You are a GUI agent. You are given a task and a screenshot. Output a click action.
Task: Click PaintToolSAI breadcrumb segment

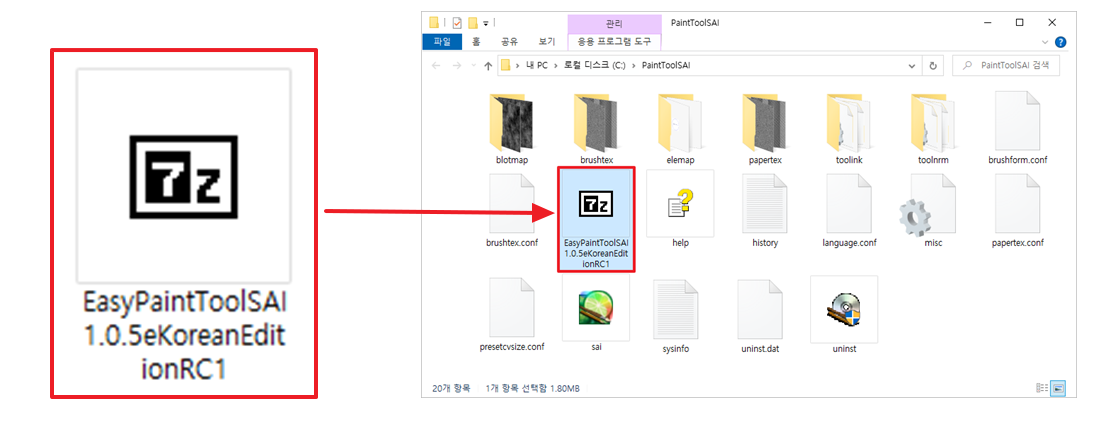666,65
